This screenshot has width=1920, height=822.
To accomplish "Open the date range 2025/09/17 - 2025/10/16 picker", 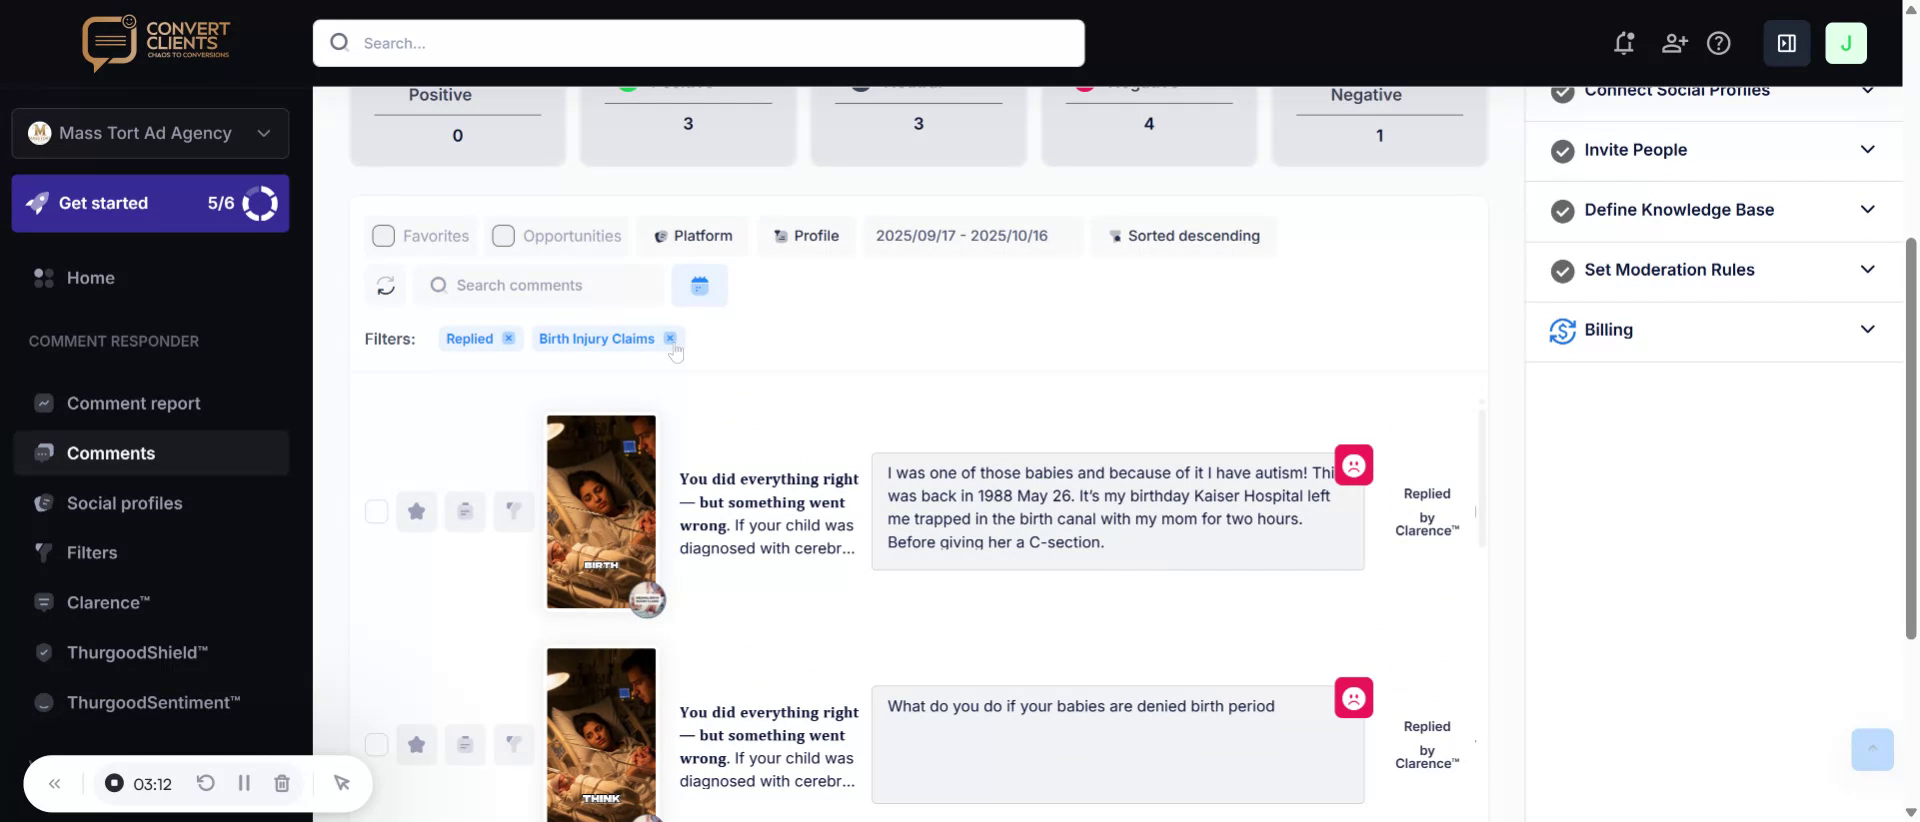I will pos(973,236).
